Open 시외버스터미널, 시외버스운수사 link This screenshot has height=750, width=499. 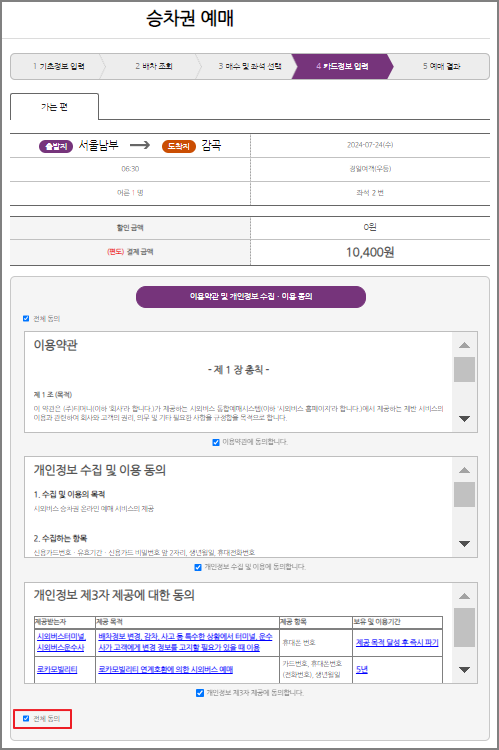coord(61,642)
